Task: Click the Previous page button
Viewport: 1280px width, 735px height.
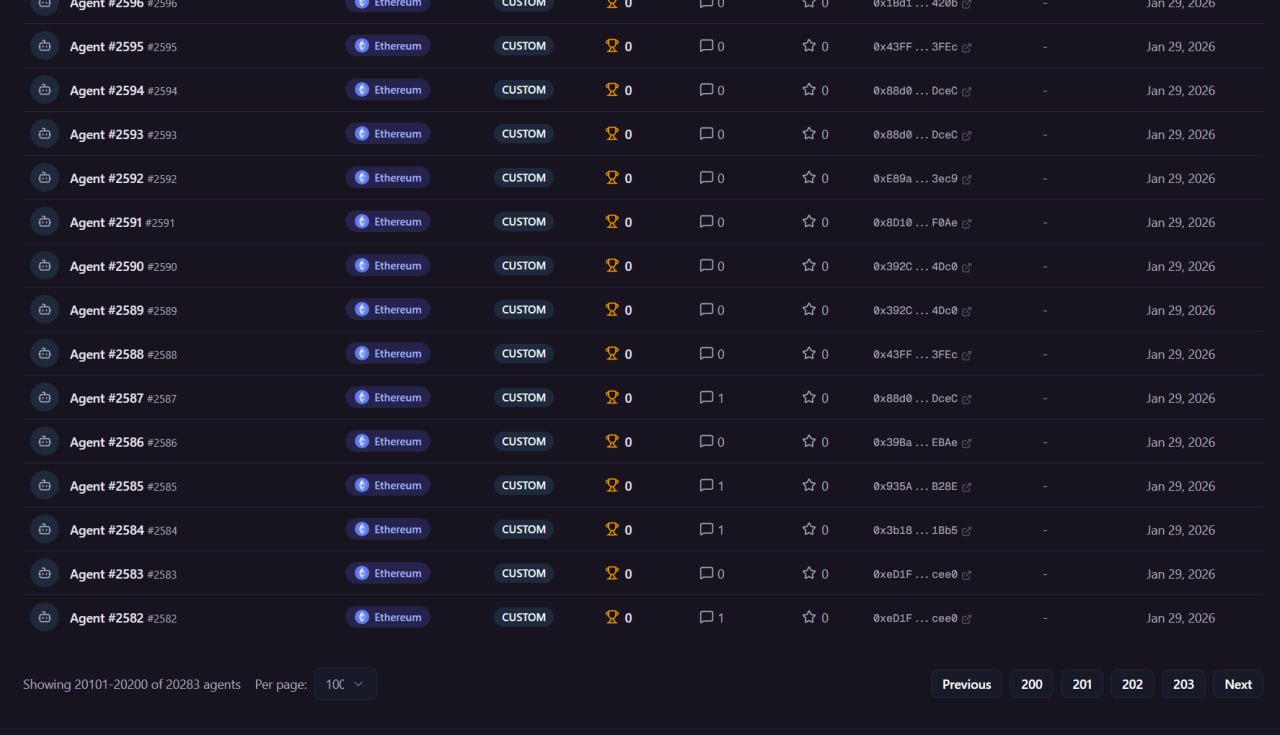Action: (966, 684)
